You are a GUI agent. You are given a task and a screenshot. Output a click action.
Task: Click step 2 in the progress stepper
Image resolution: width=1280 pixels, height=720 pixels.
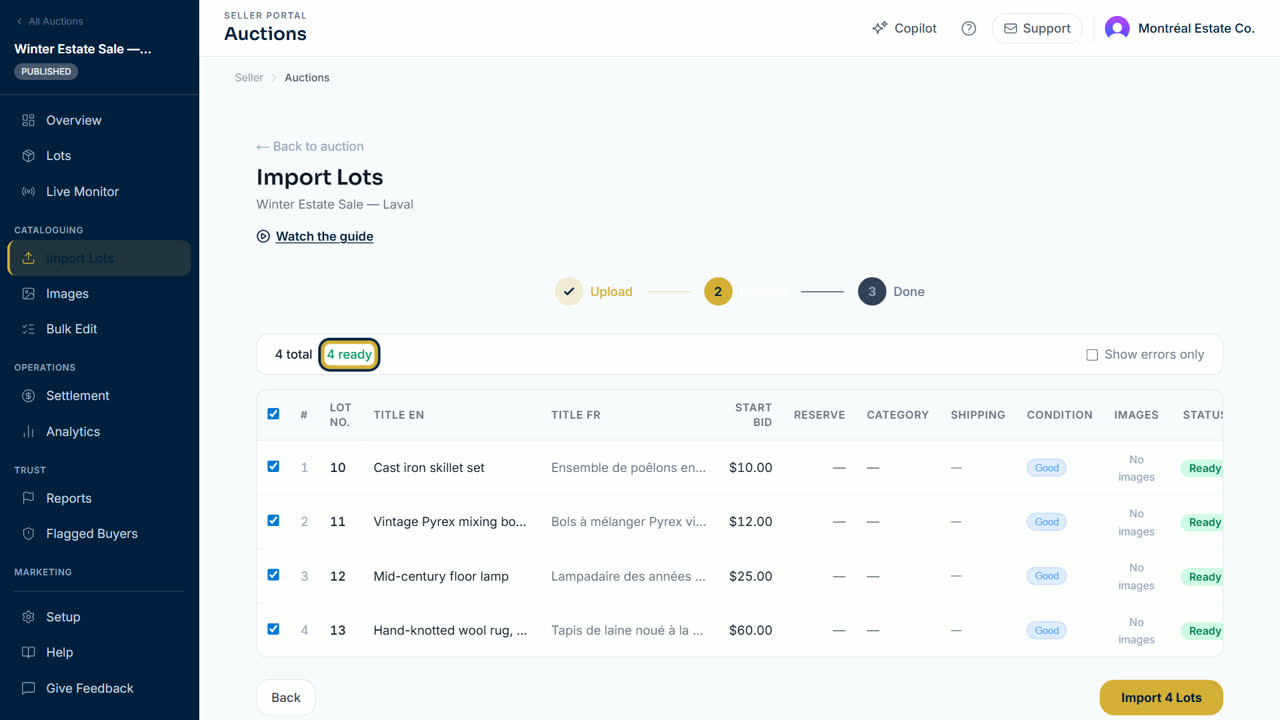point(718,292)
